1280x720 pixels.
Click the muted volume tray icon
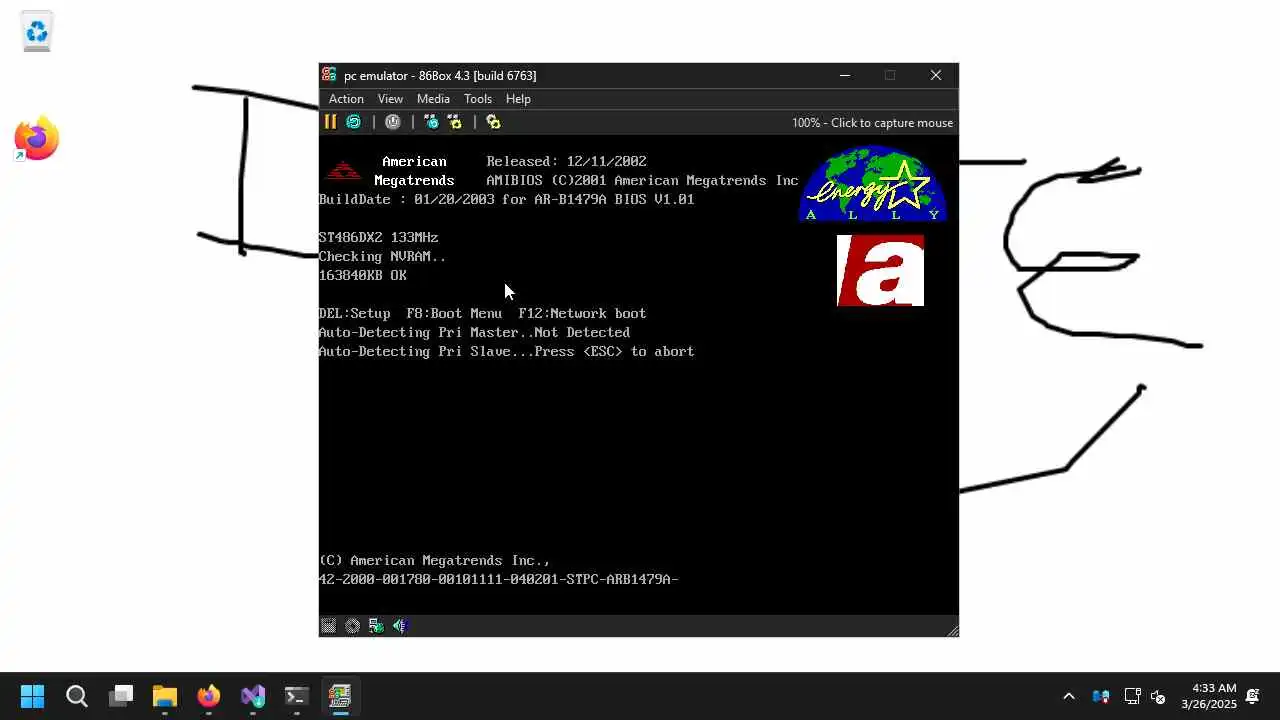(x=1158, y=696)
